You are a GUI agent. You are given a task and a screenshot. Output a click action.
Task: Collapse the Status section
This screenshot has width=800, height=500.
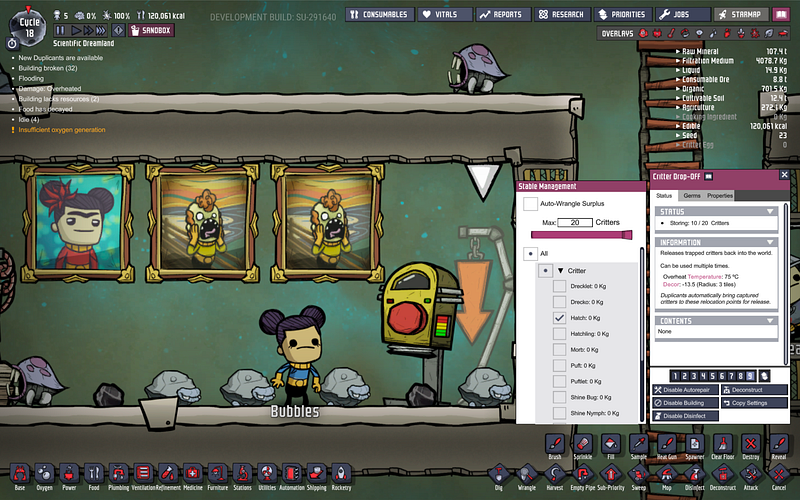pyautogui.click(x=770, y=211)
